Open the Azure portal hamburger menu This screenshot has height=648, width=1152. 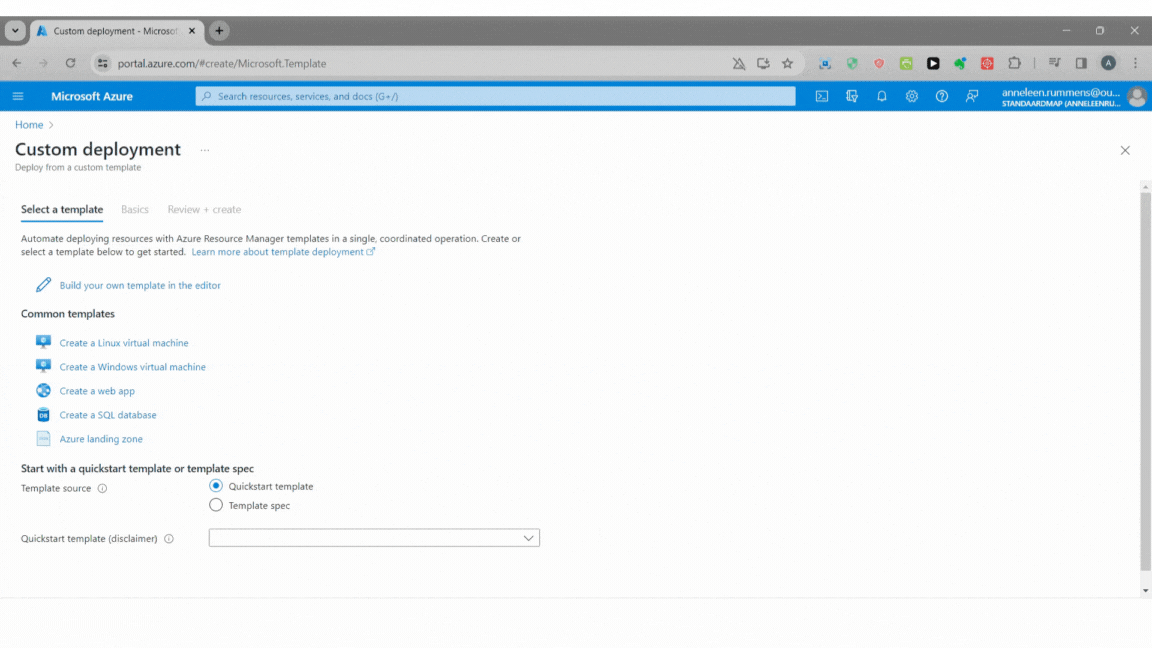(x=18, y=96)
